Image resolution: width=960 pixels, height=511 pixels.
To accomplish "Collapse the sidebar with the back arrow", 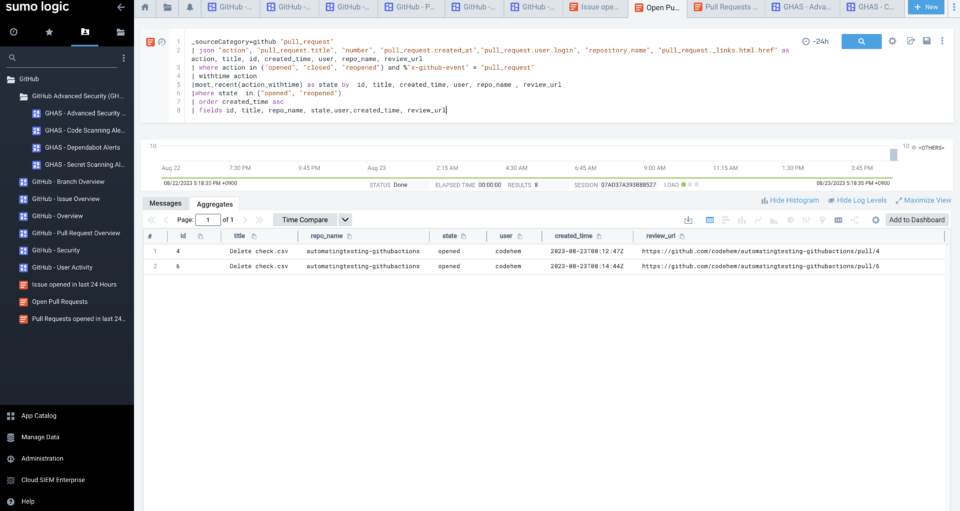I will click(x=121, y=7).
